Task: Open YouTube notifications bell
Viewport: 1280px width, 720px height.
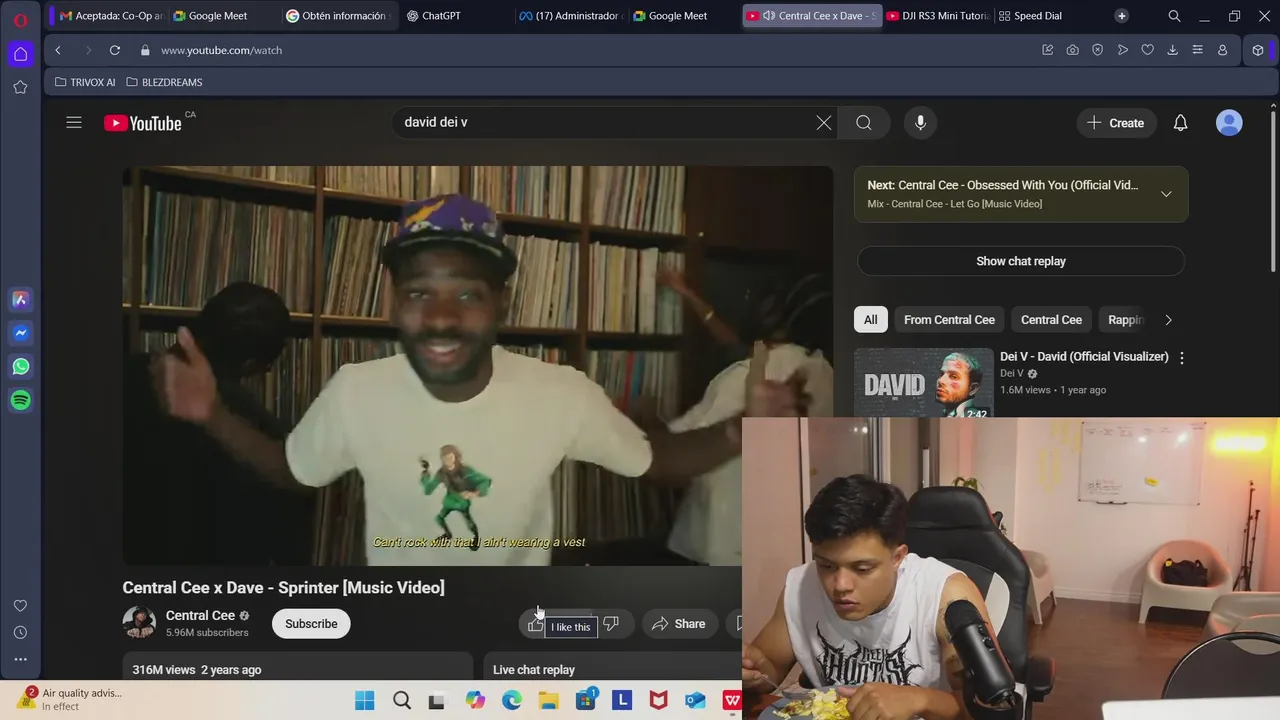Action: coord(1180,123)
